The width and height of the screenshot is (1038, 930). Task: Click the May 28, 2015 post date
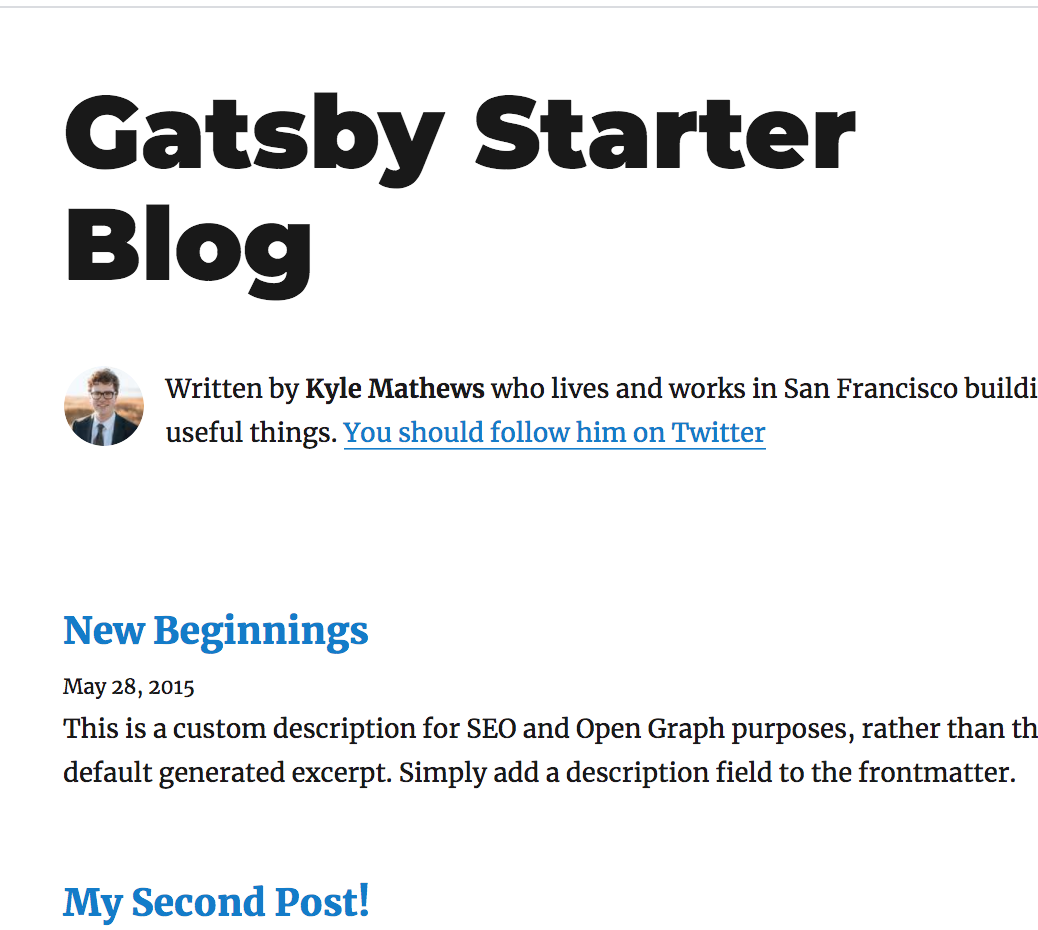(x=129, y=687)
